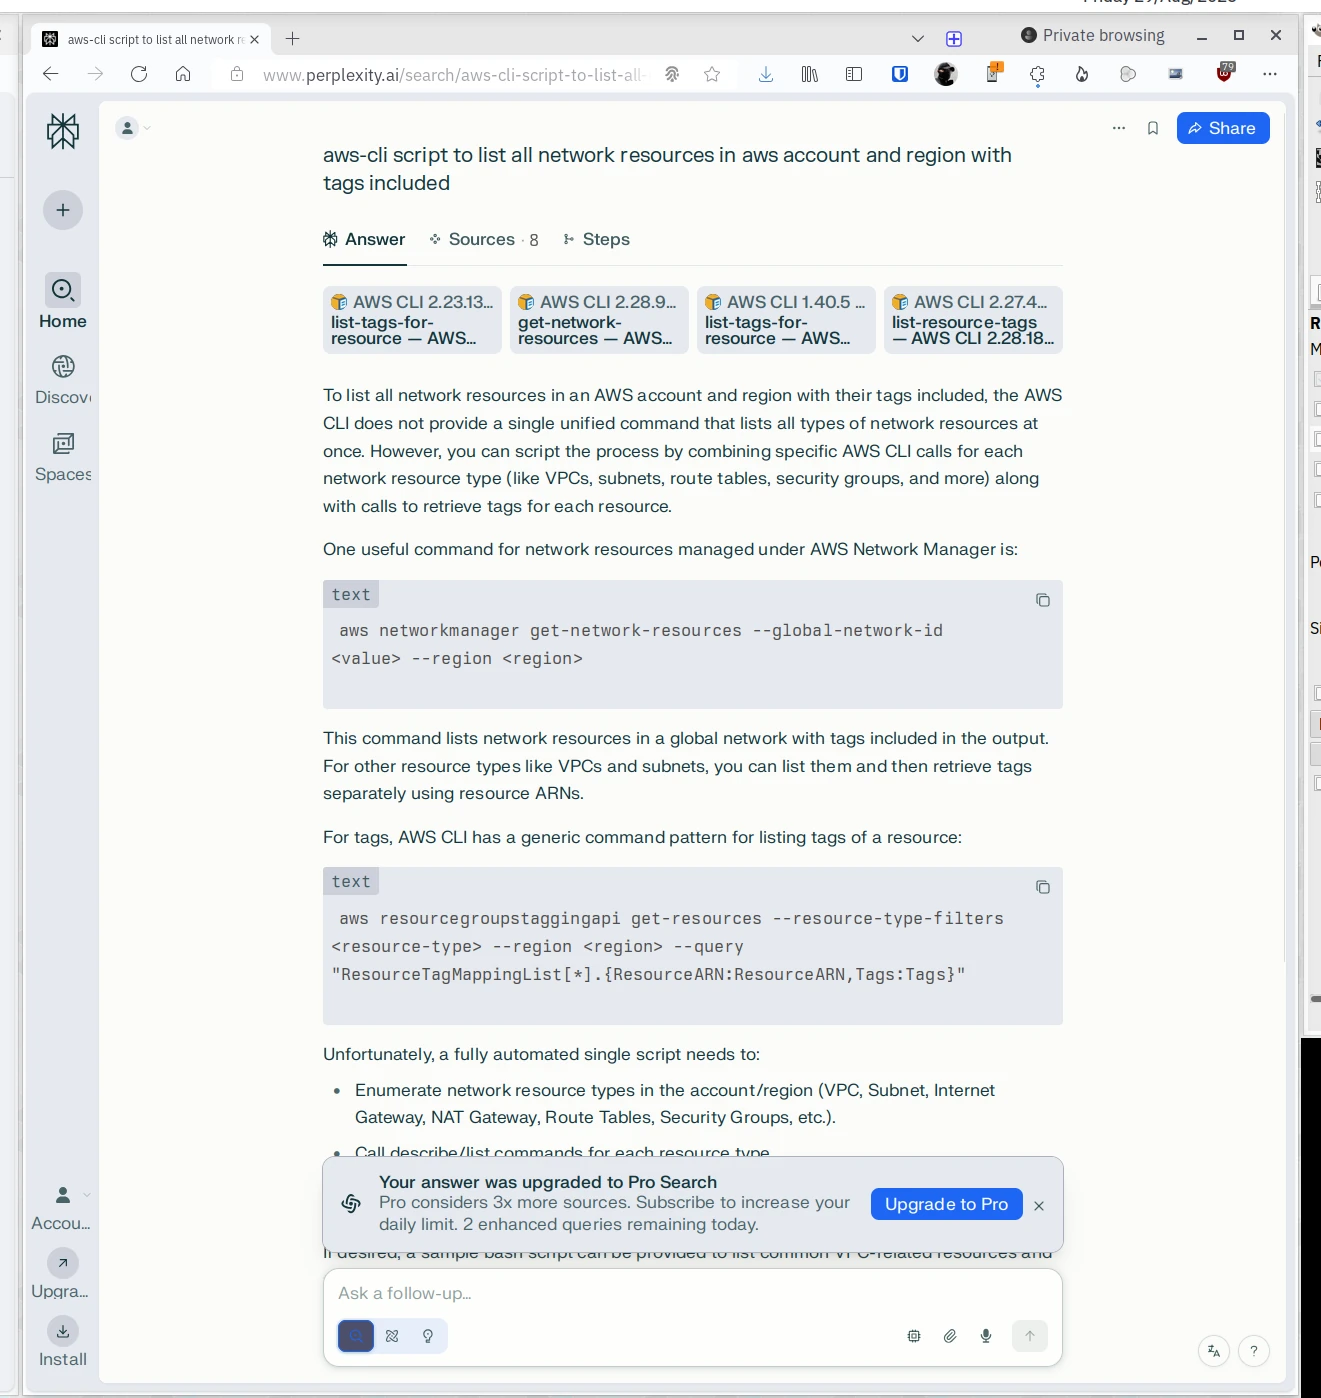The height and width of the screenshot is (1398, 1321).
Task: Click the Upgrade arrow icon in sidebar
Action: (x=63, y=1263)
